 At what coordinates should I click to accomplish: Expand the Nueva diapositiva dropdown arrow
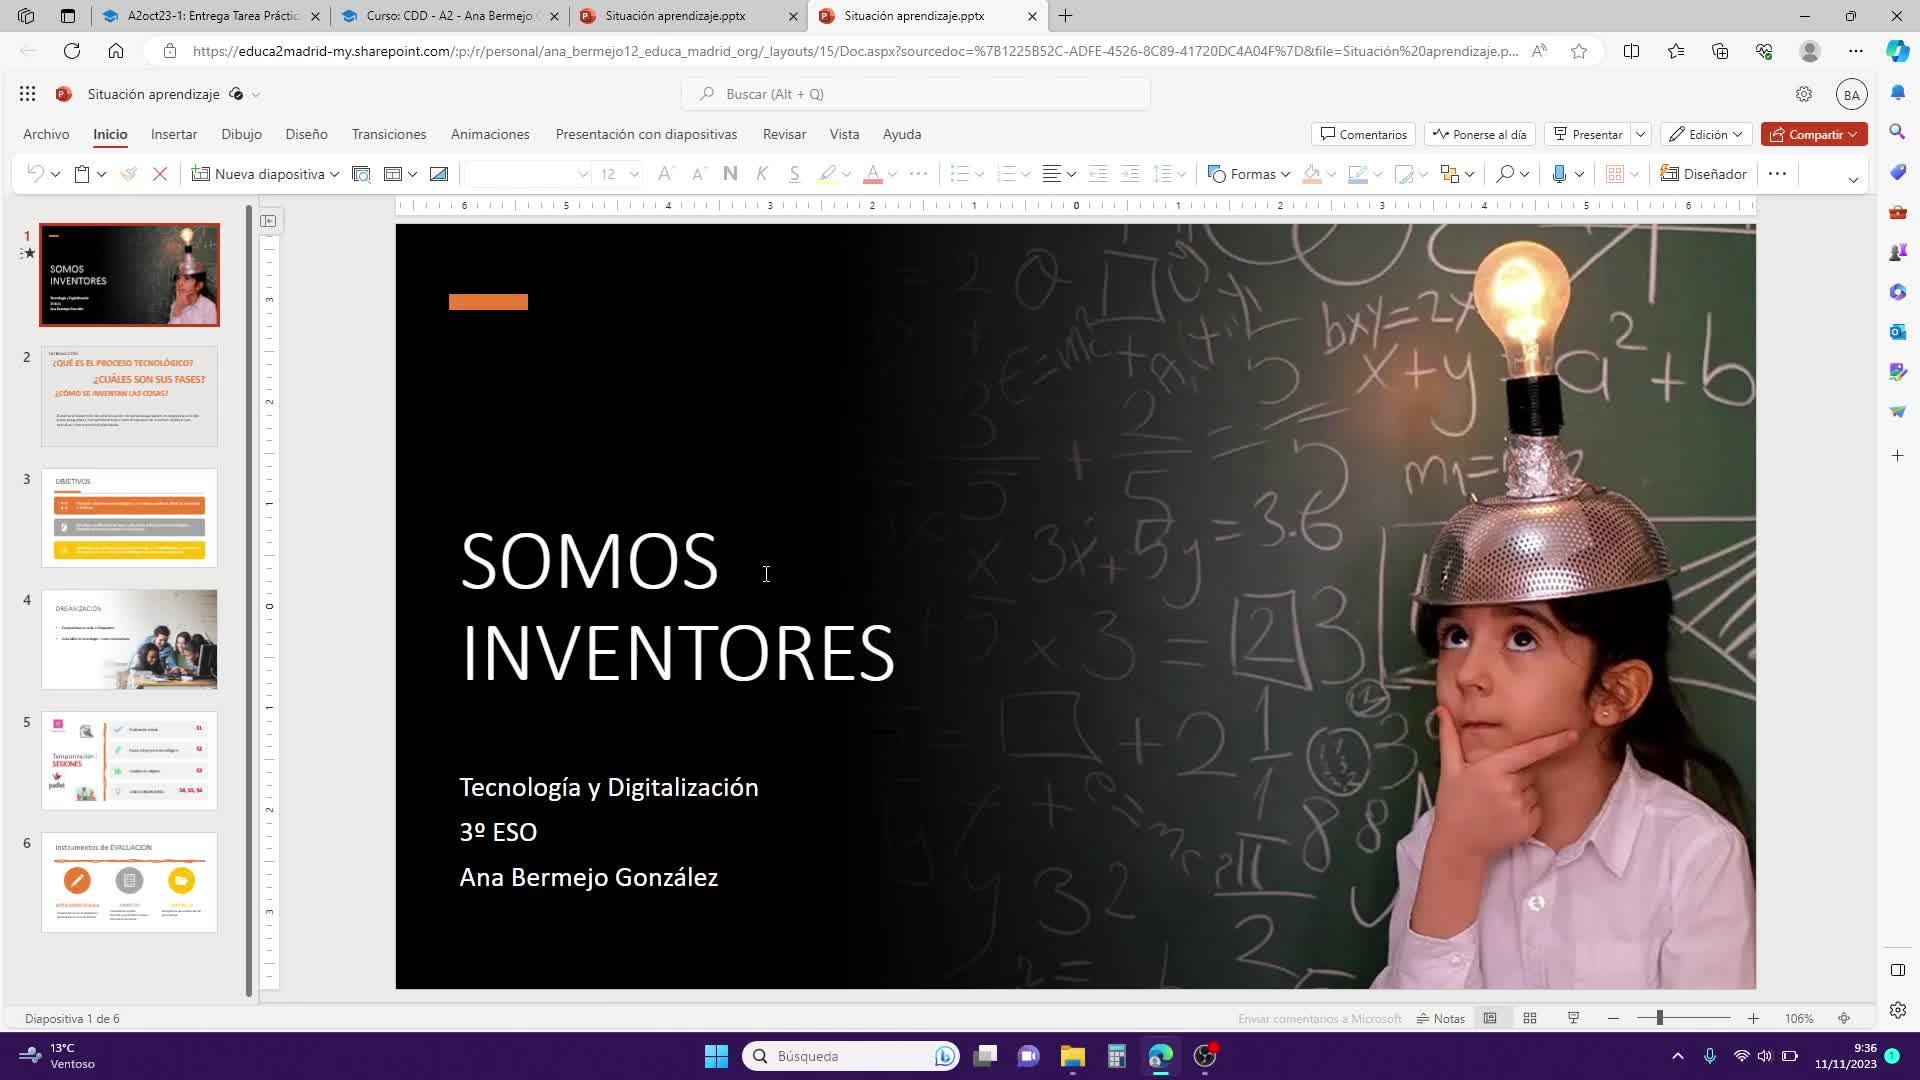point(335,174)
